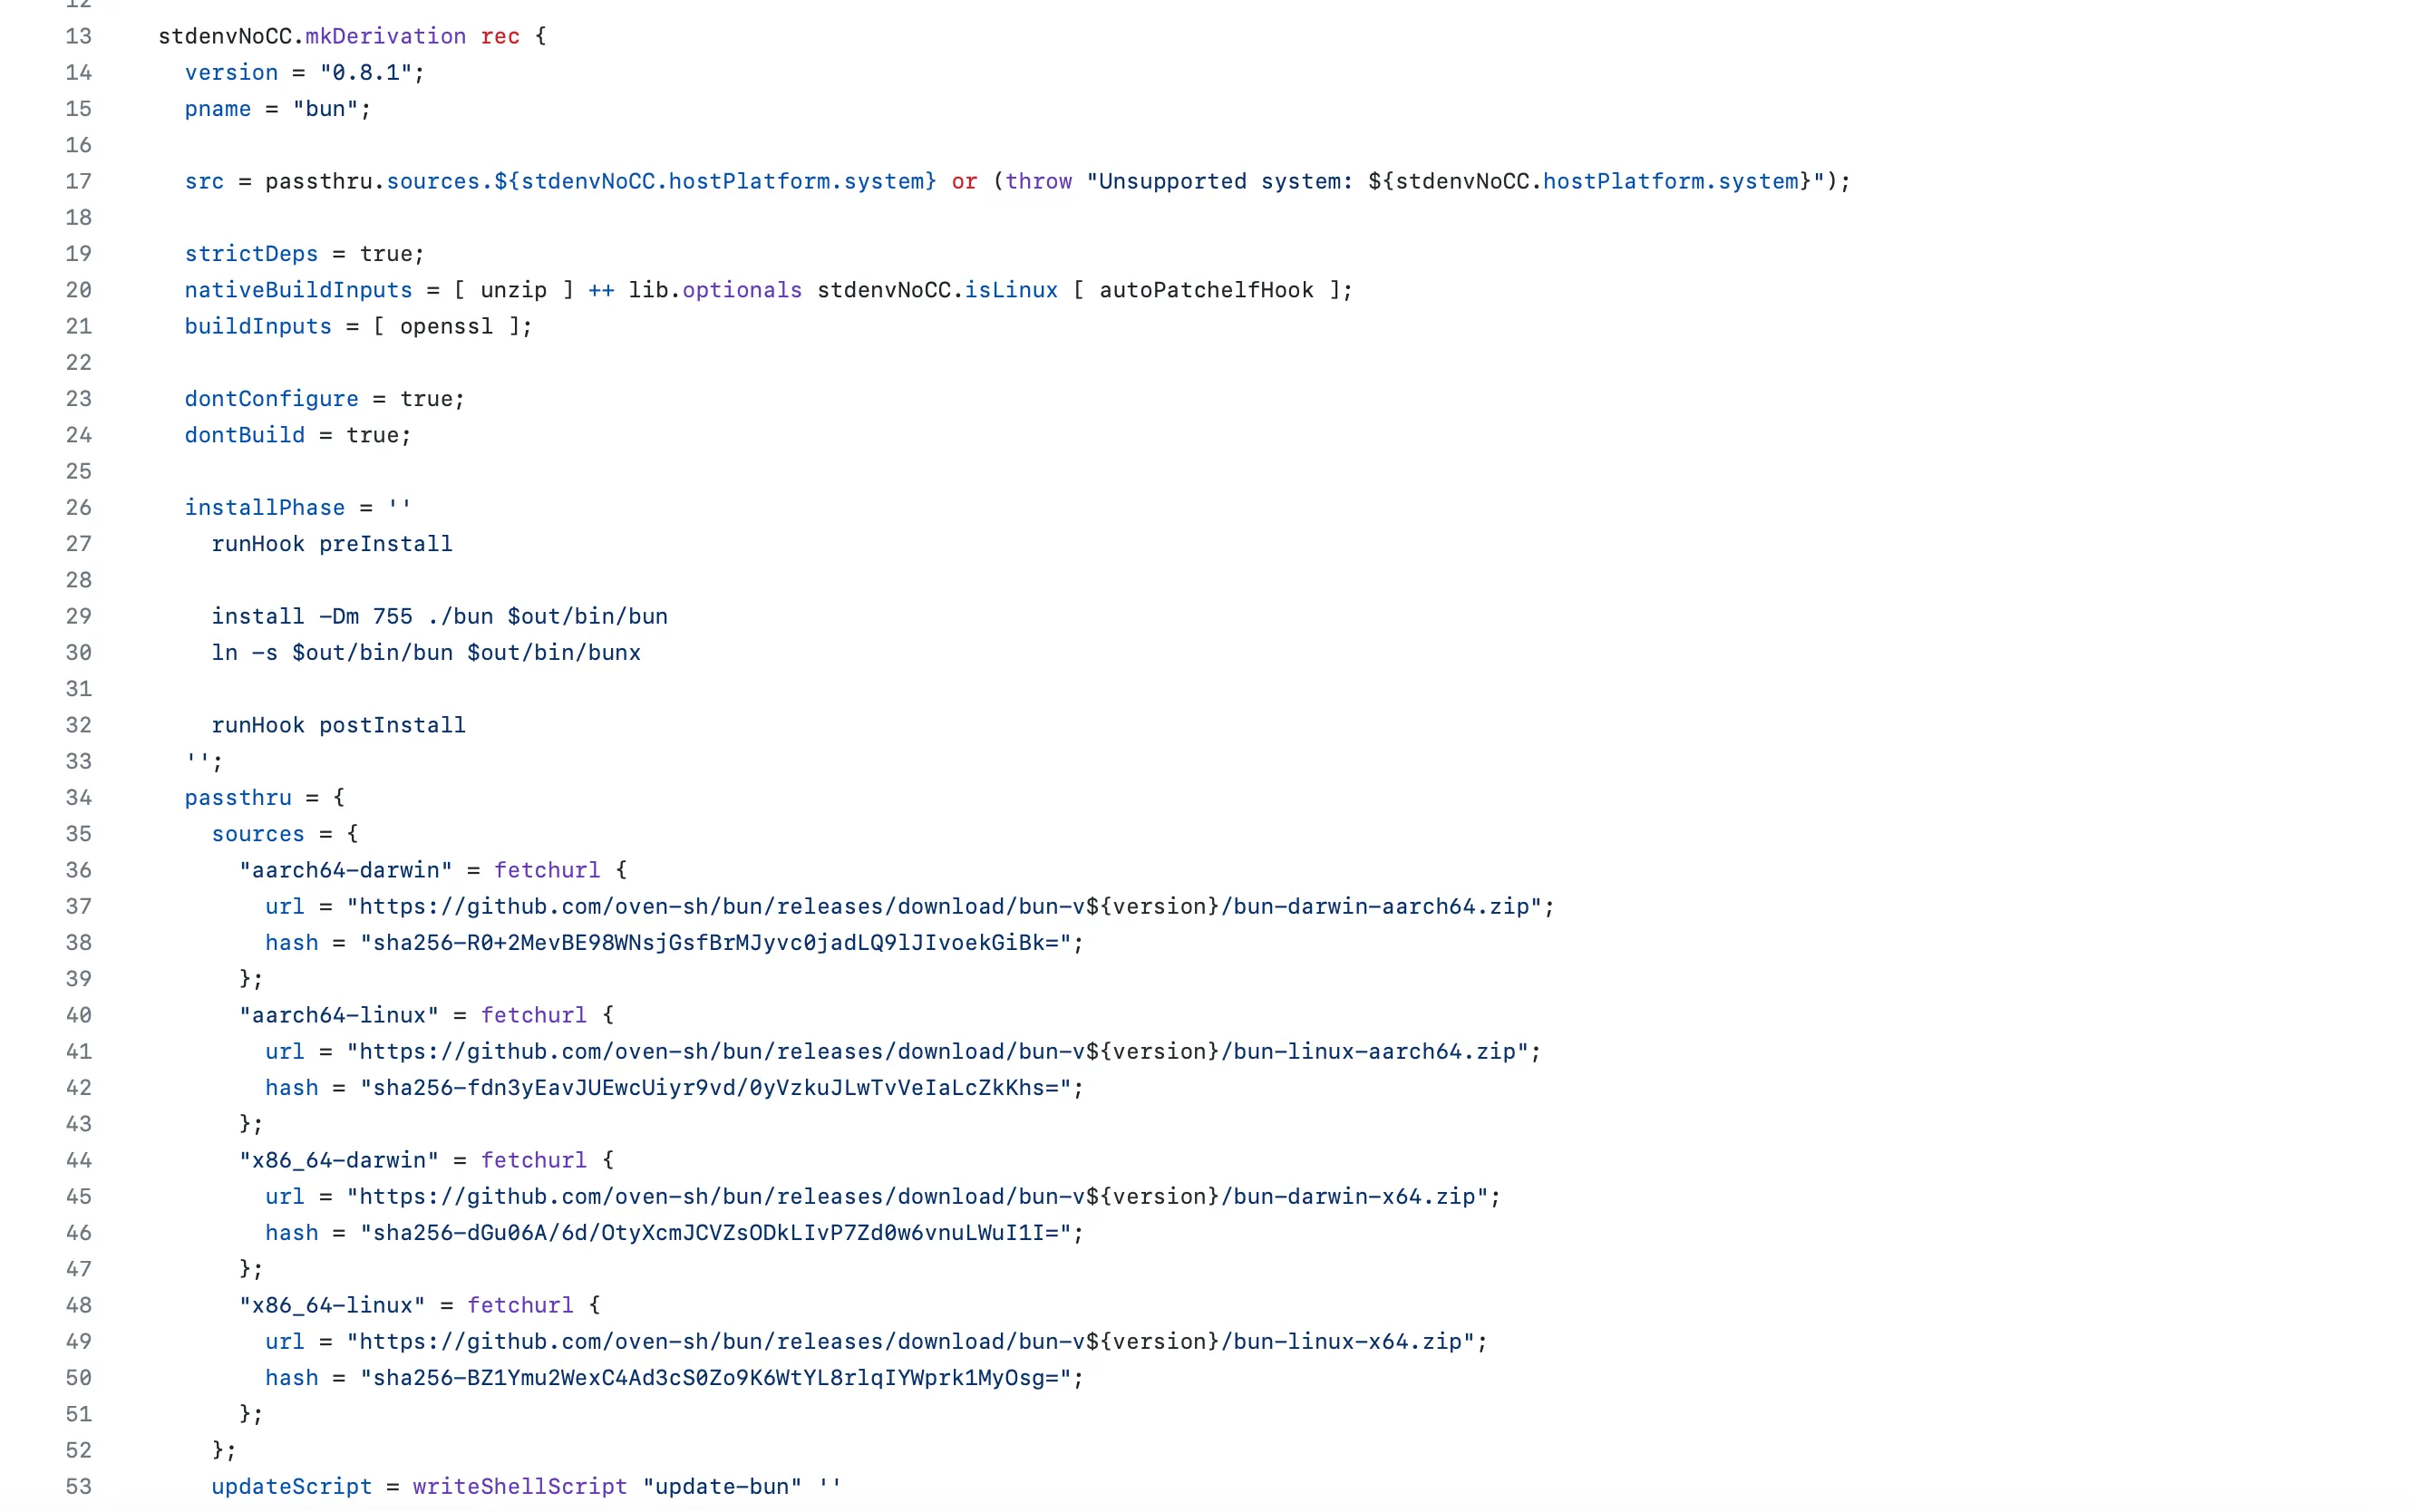Place cursor on mkDerivation identifier
The height and width of the screenshot is (1512, 2417).
pos(385,36)
